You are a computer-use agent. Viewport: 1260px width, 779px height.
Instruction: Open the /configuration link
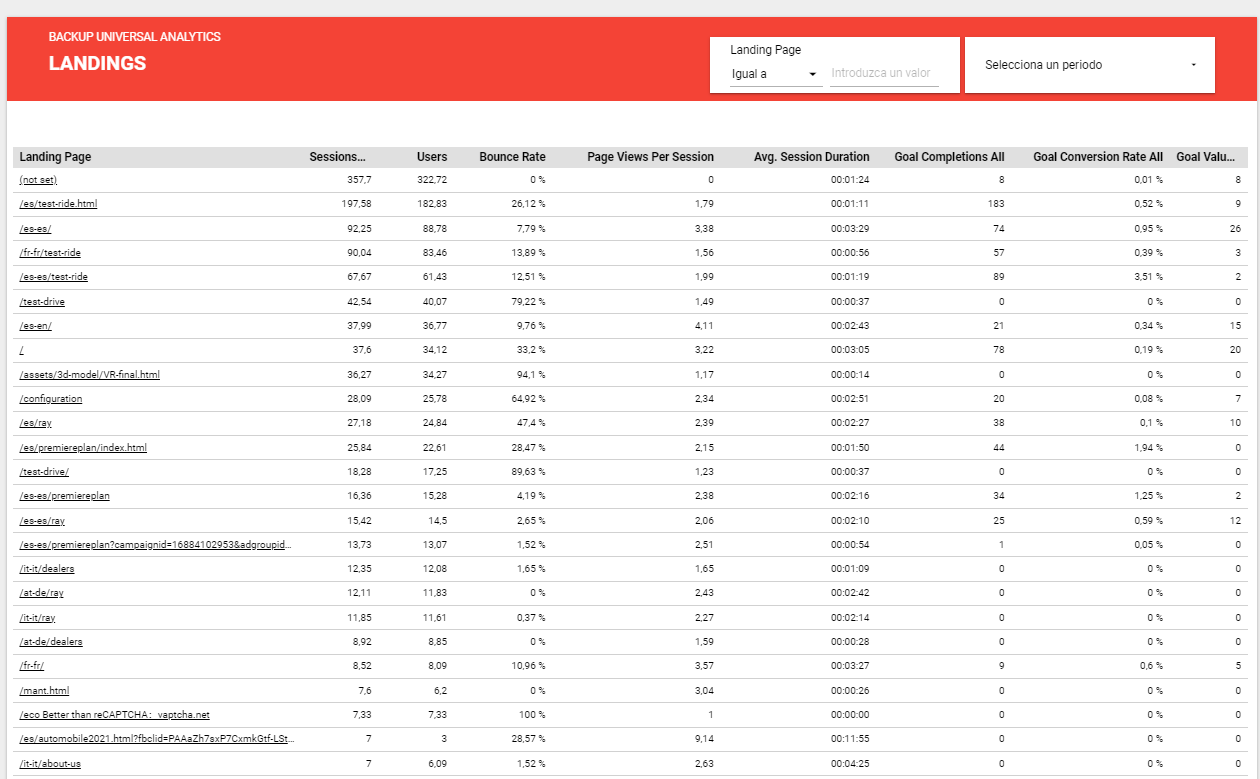pos(51,399)
